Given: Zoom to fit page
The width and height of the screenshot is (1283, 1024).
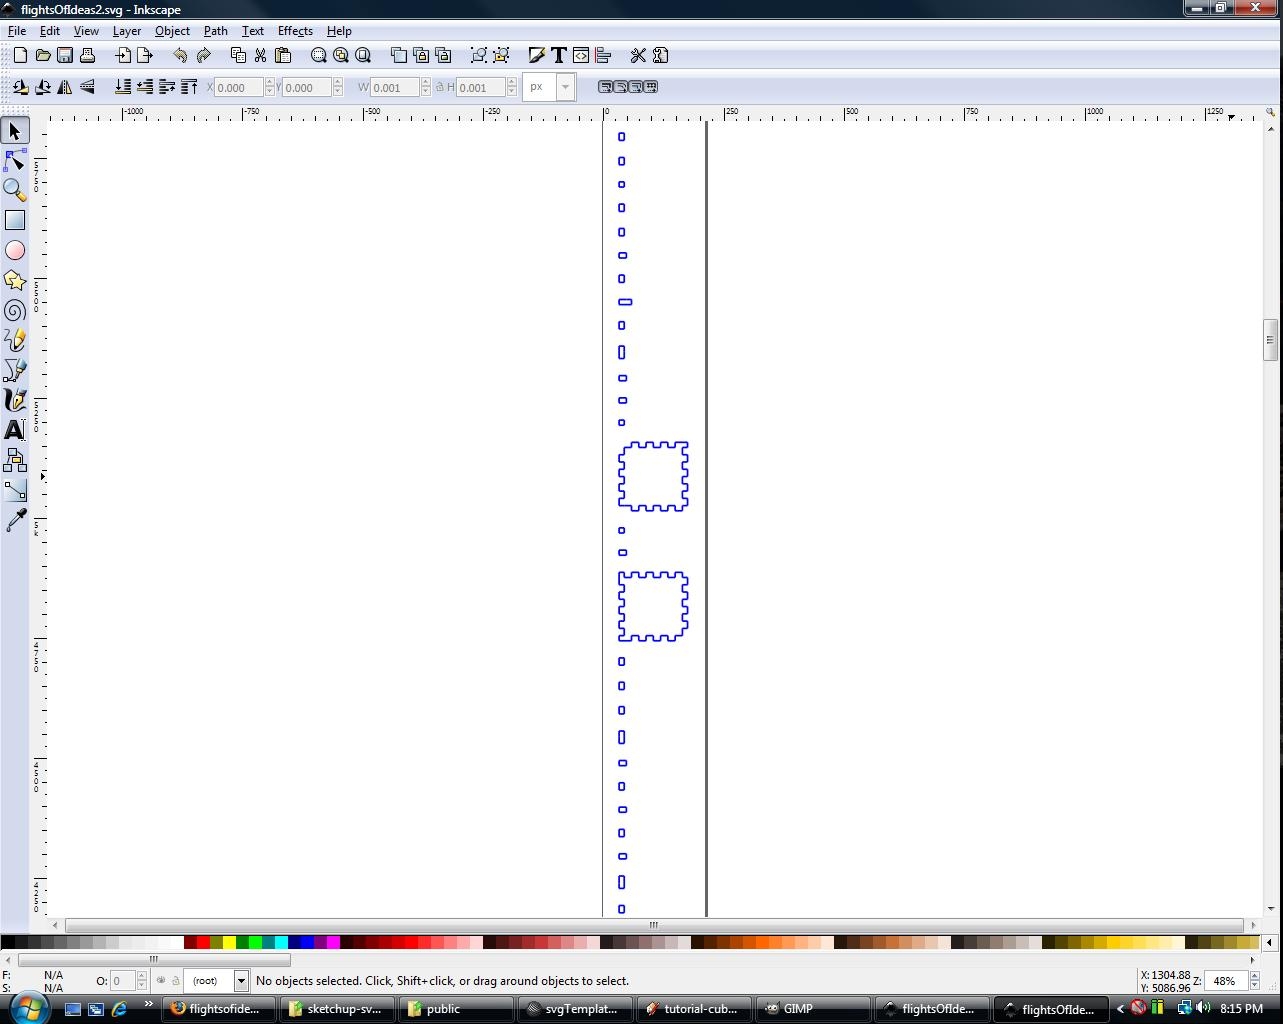Looking at the screenshot, I should (x=363, y=55).
